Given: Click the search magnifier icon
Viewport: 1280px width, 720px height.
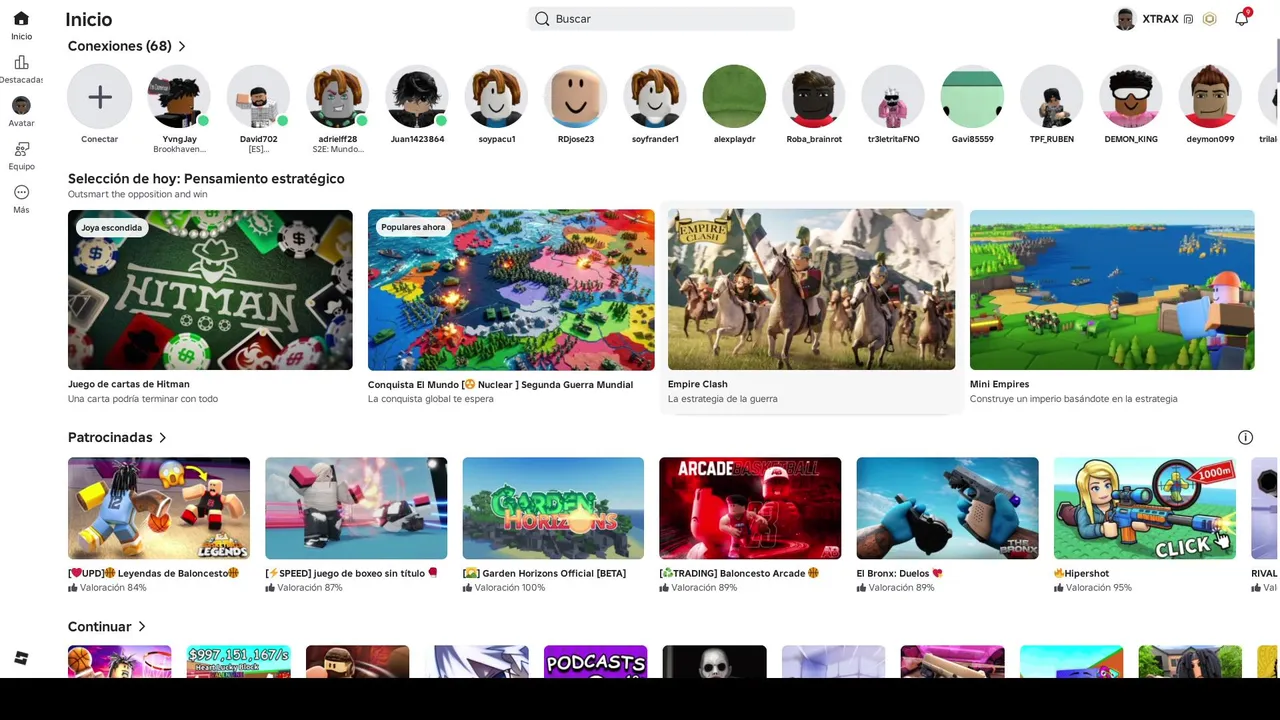Looking at the screenshot, I should coord(542,19).
